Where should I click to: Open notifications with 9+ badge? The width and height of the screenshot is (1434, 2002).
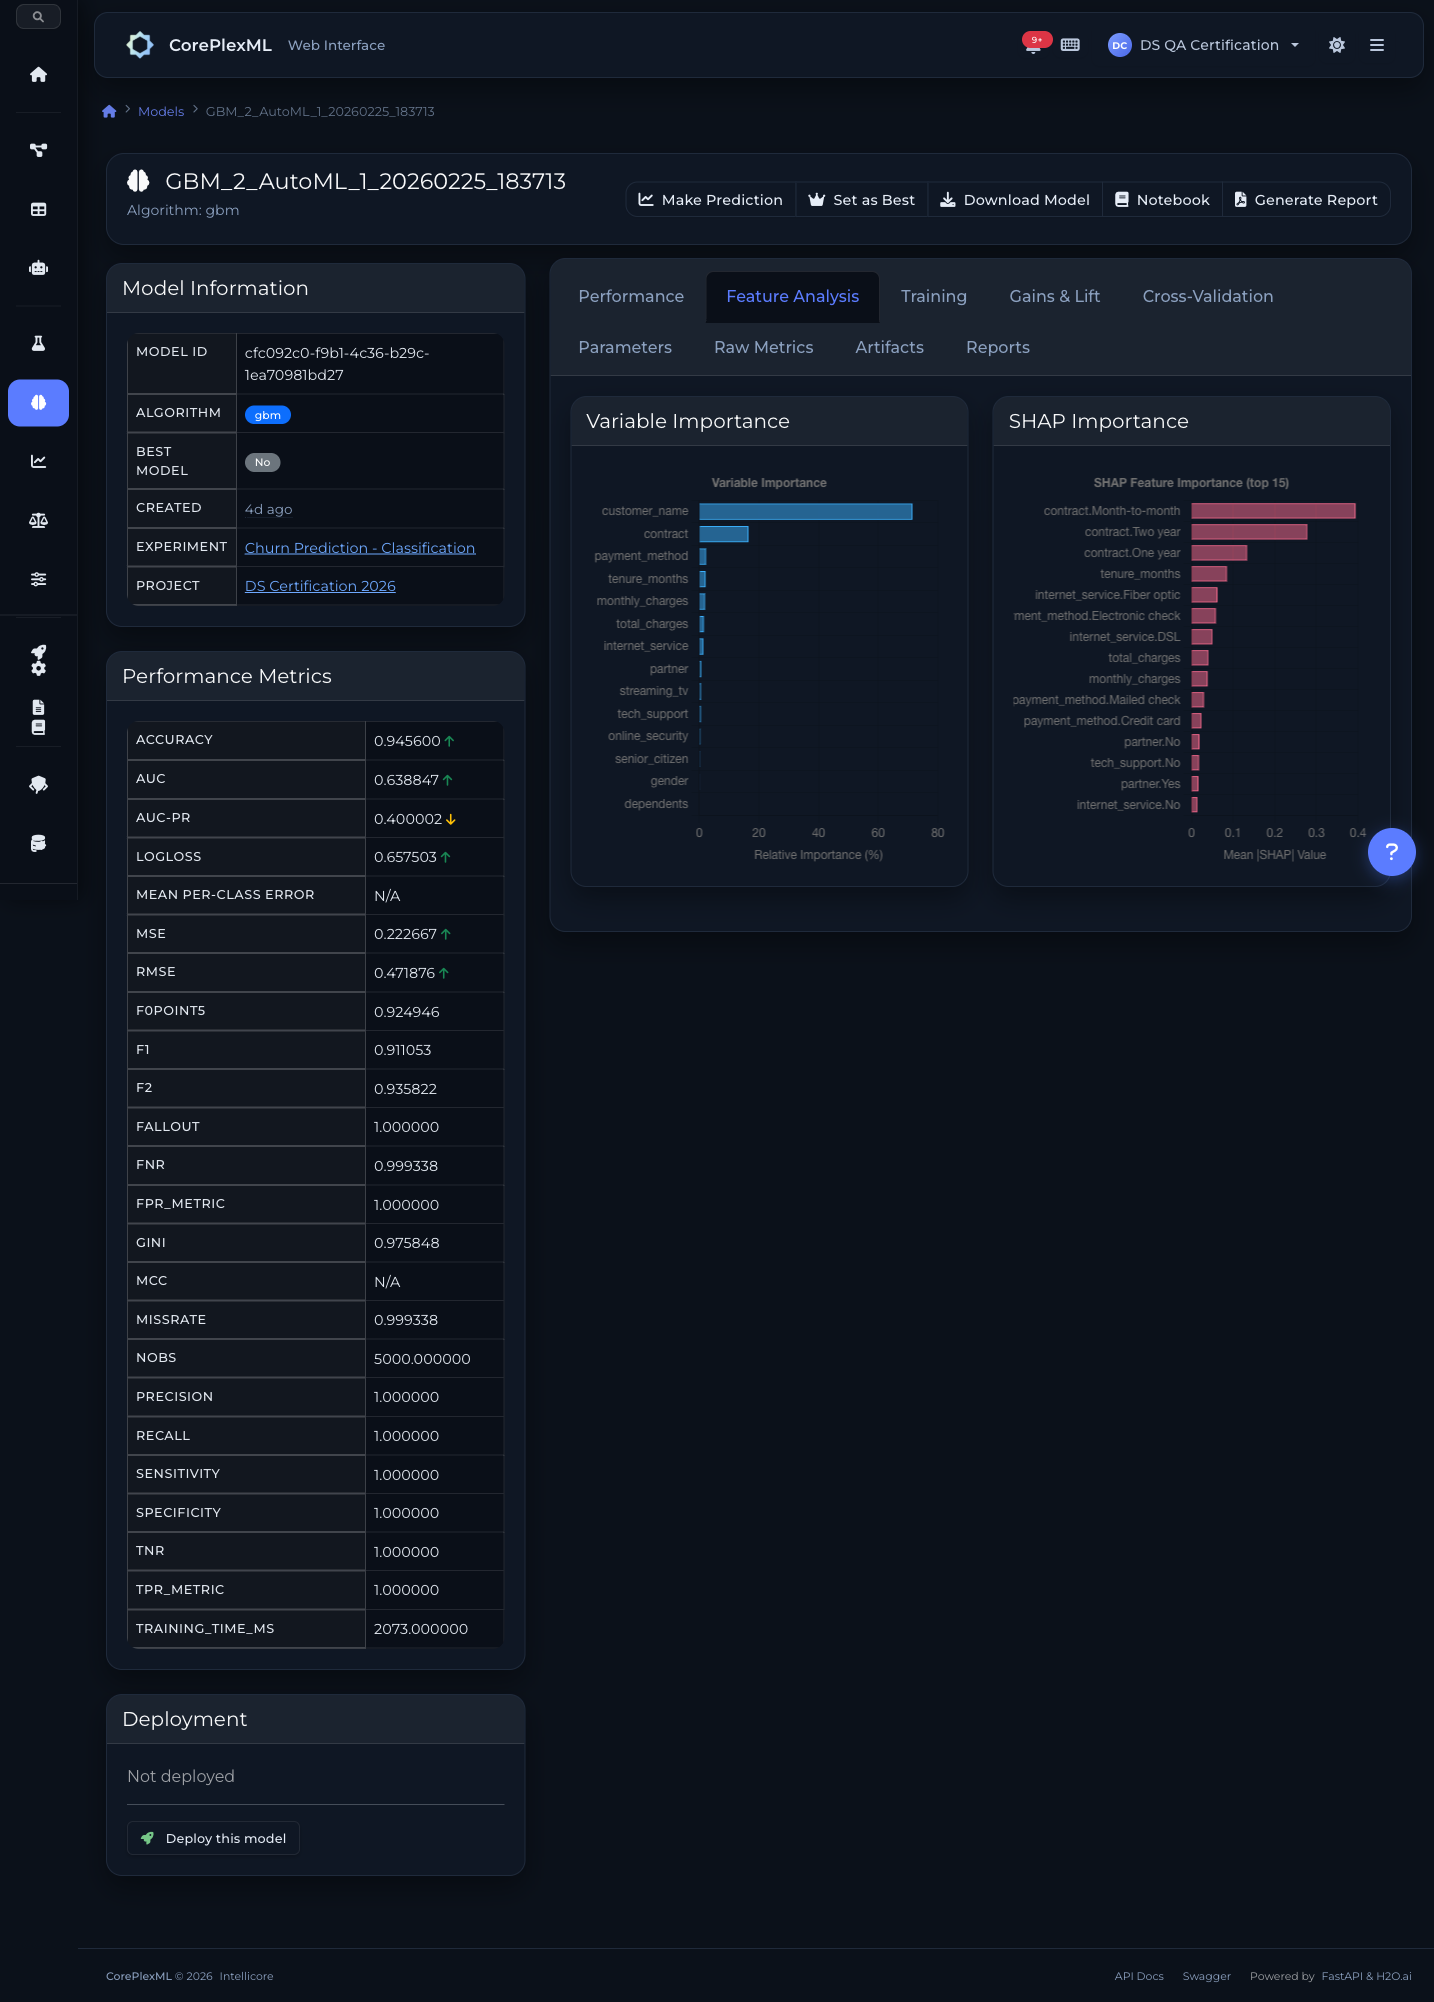click(1034, 44)
